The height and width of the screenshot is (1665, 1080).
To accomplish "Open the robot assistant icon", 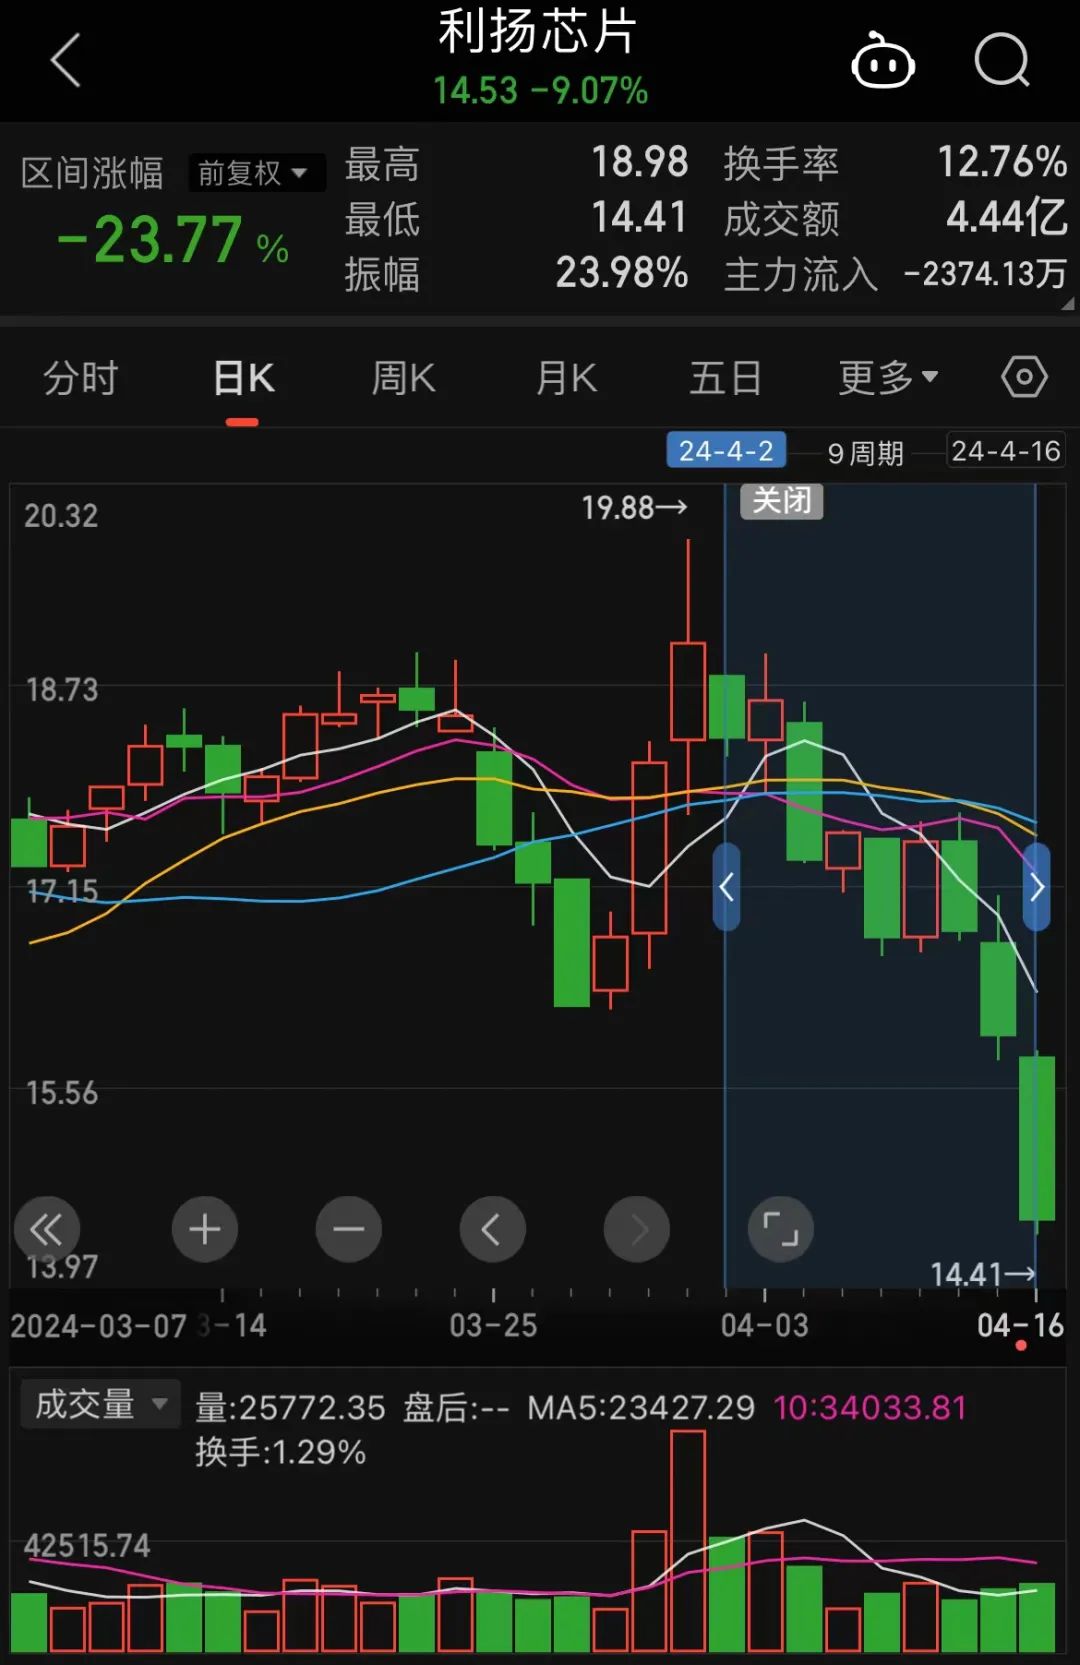I will [x=883, y=61].
